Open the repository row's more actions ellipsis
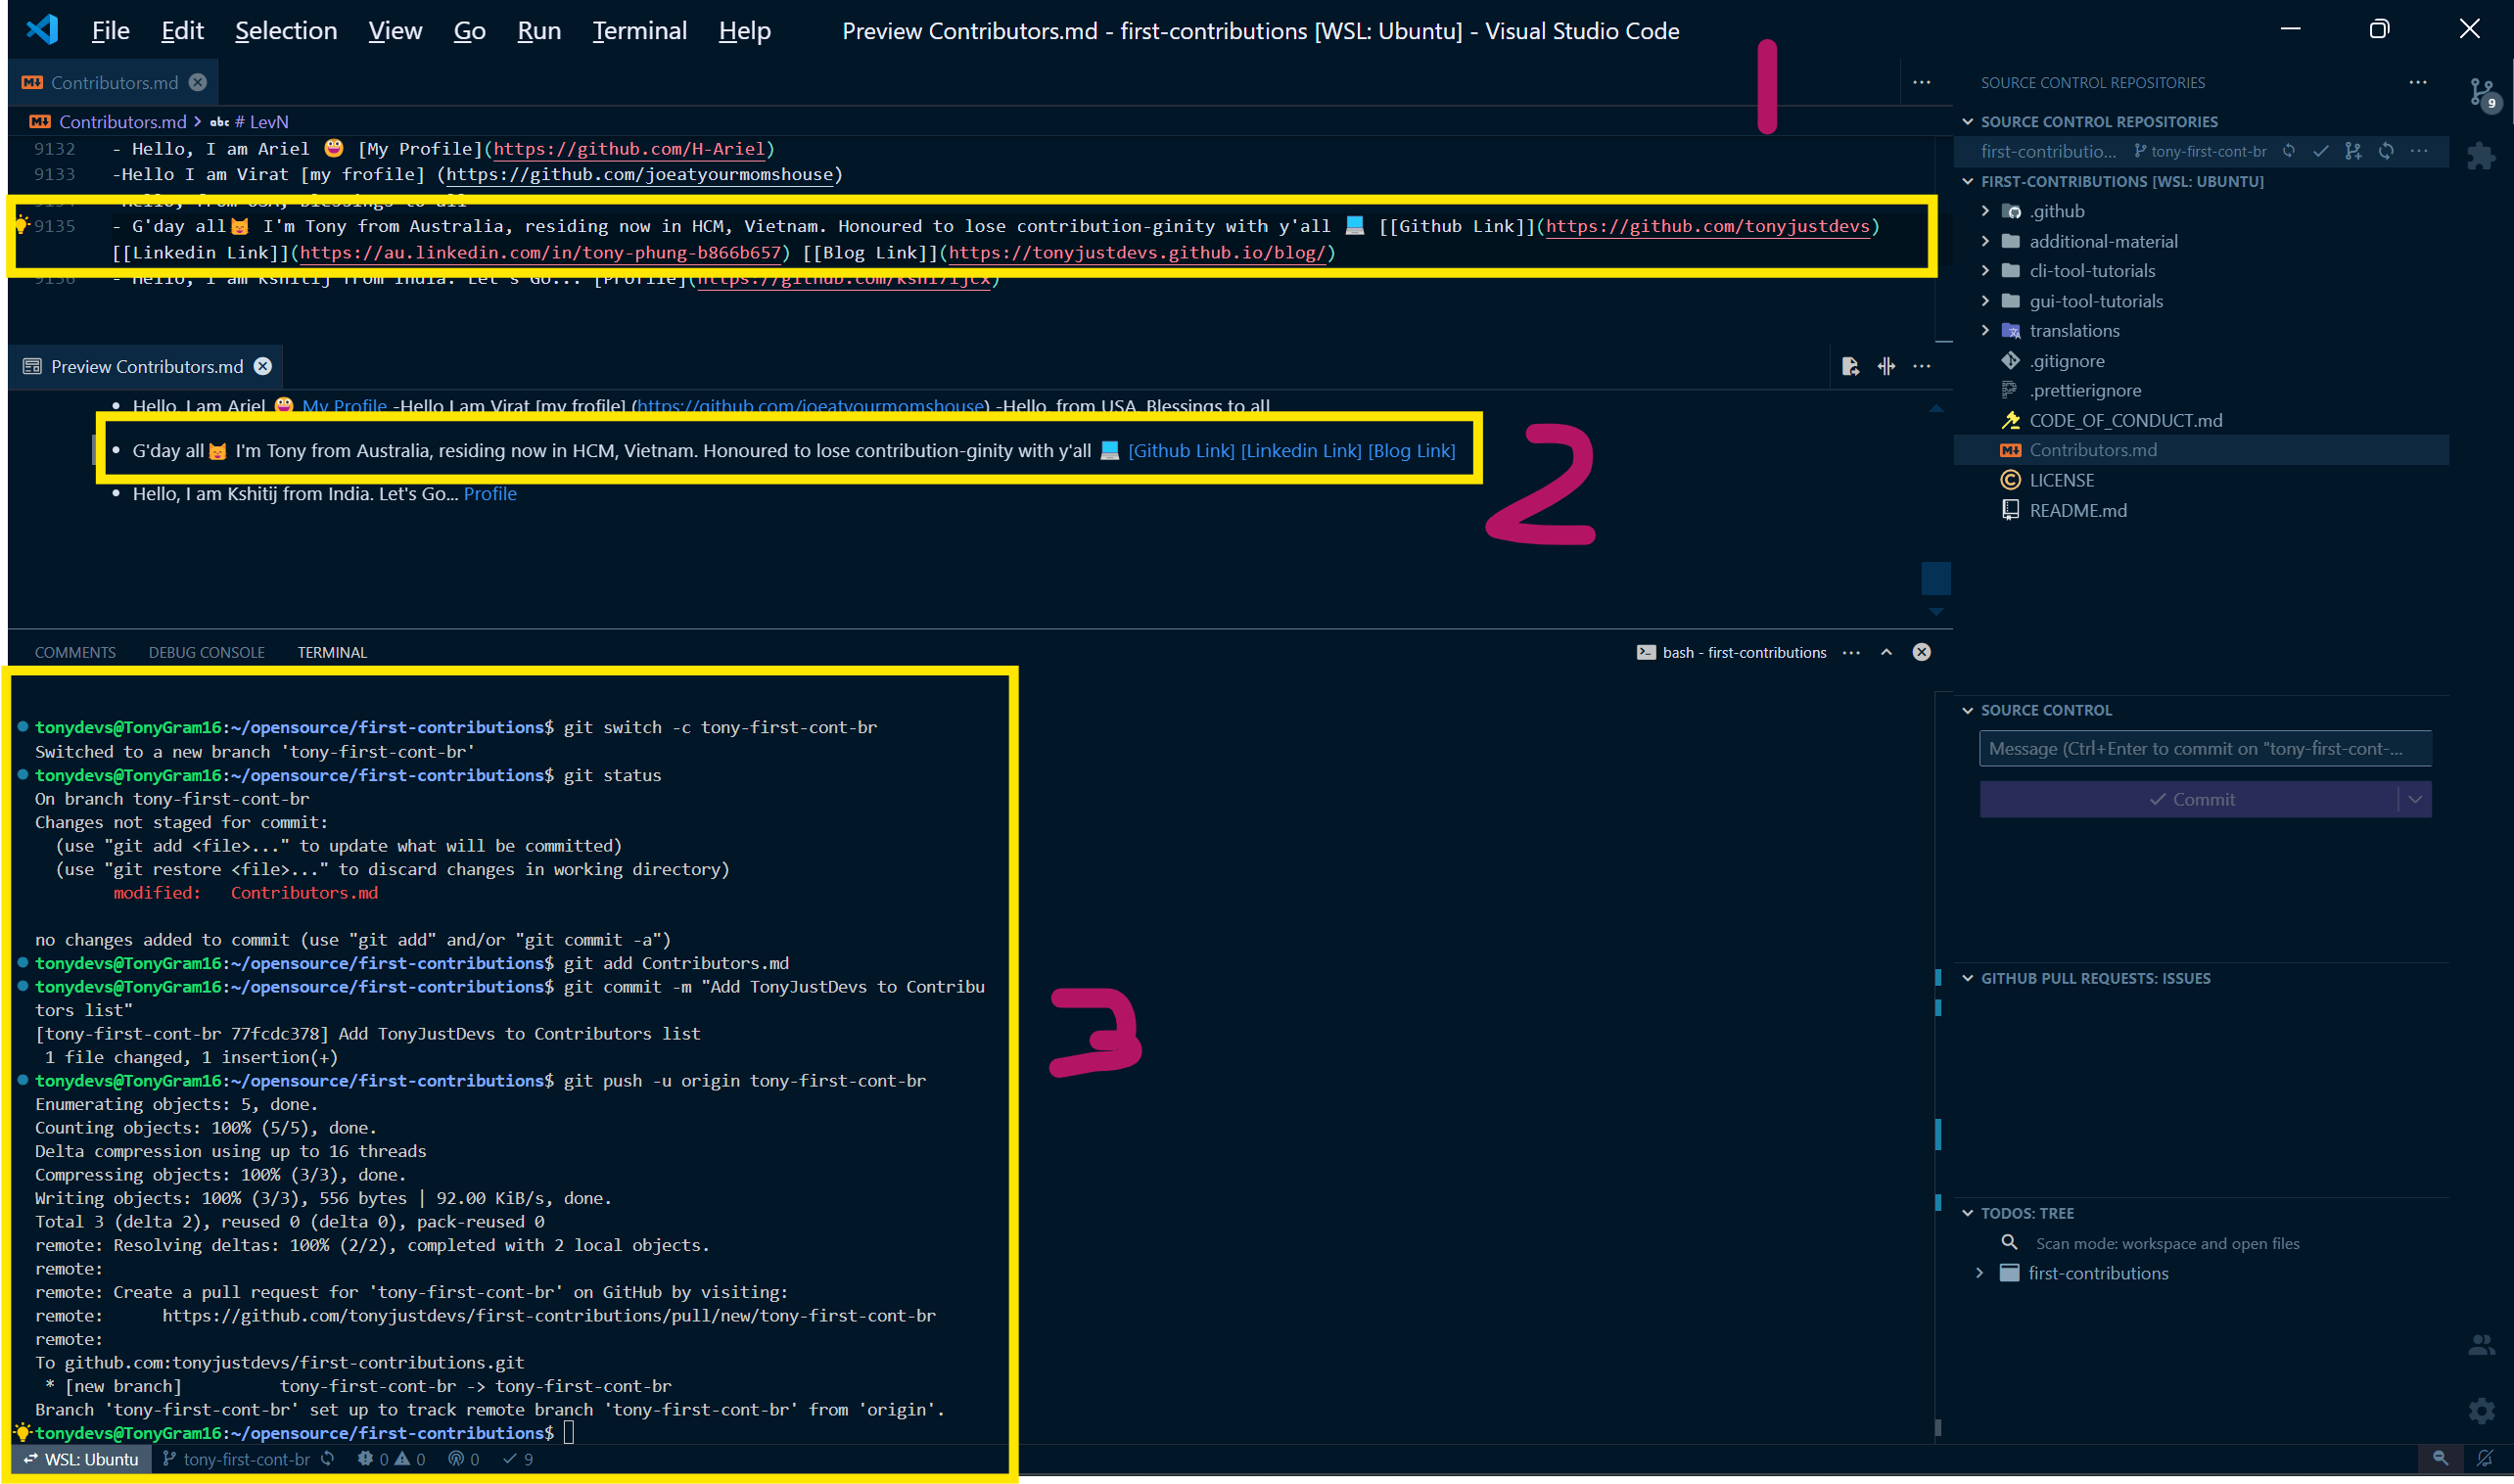This screenshot has height=1484, width=2514. click(2419, 151)
